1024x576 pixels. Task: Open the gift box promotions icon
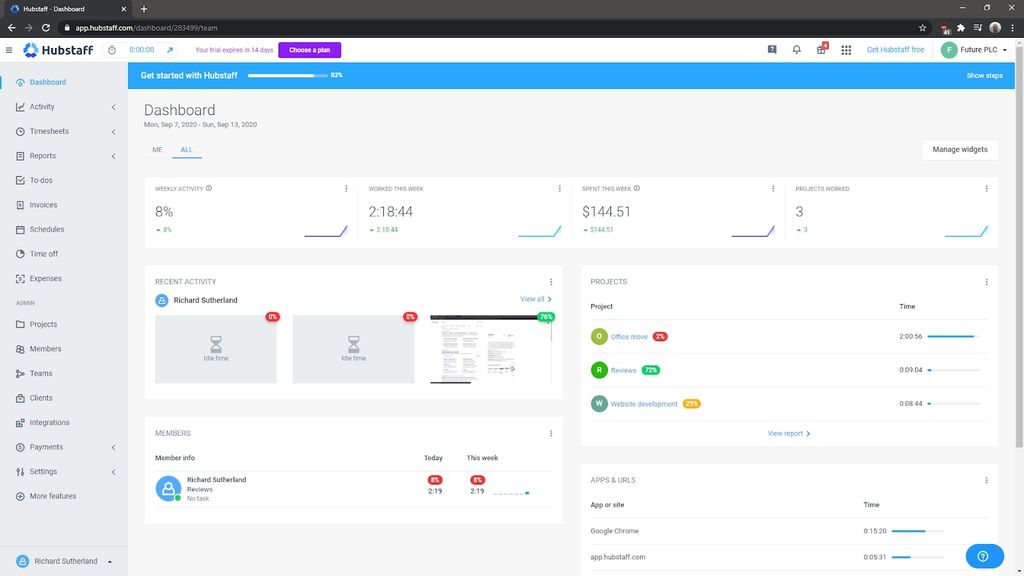coord(820,48)
